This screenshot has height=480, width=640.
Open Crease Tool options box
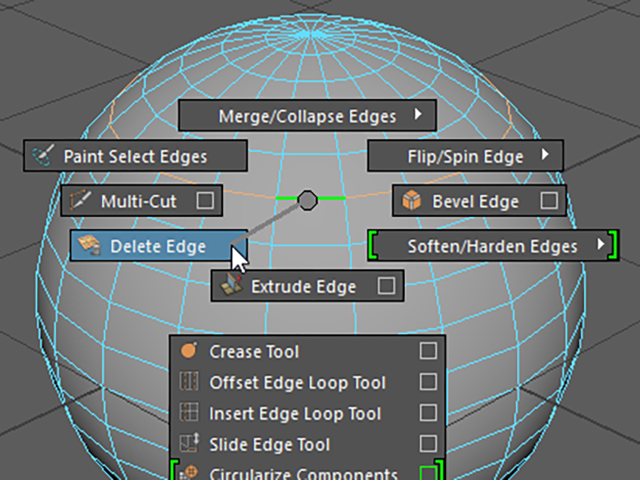tap(428, 351)
